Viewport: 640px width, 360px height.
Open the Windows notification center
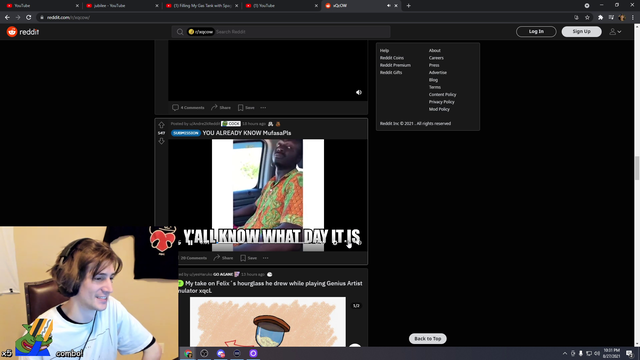pyautogui.click(x=629, y=353)
